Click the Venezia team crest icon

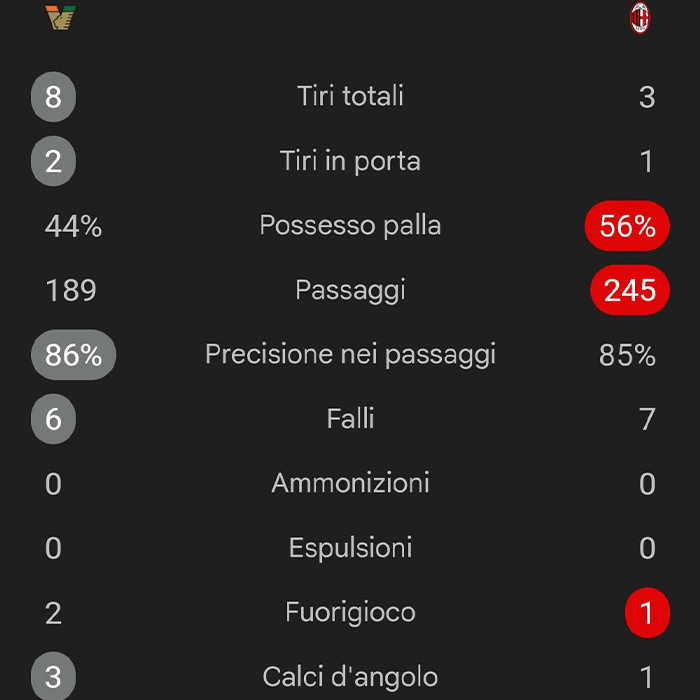click(60, 18)
